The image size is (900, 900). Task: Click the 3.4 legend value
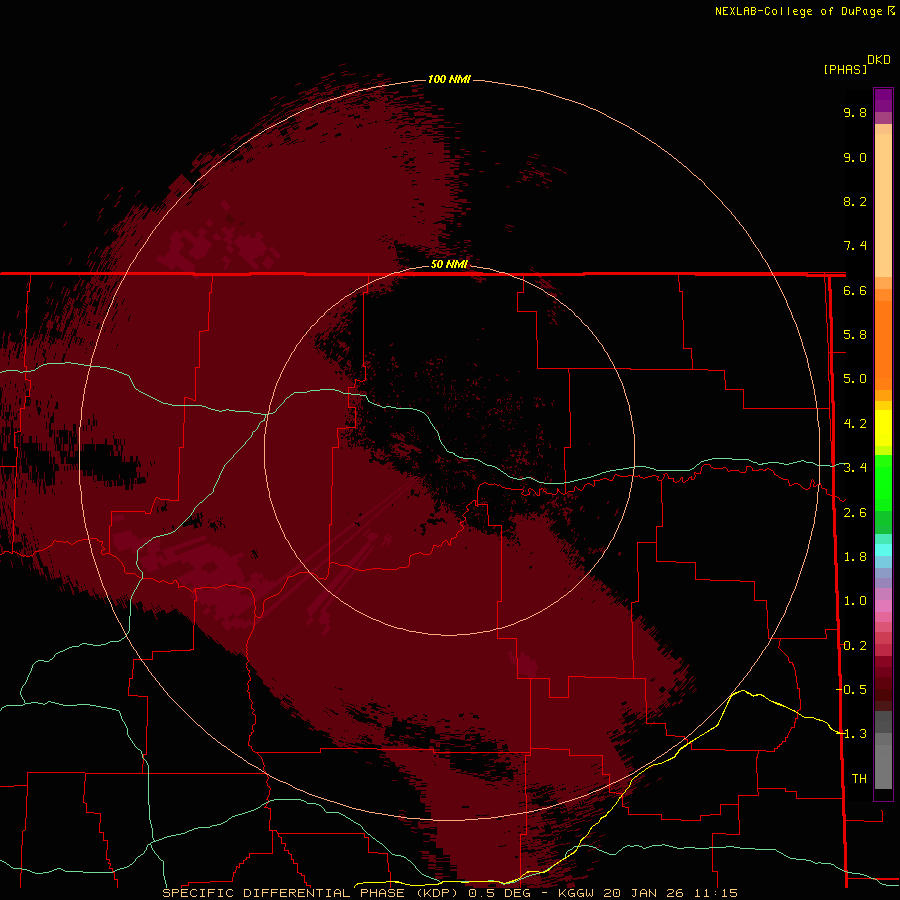855,468
